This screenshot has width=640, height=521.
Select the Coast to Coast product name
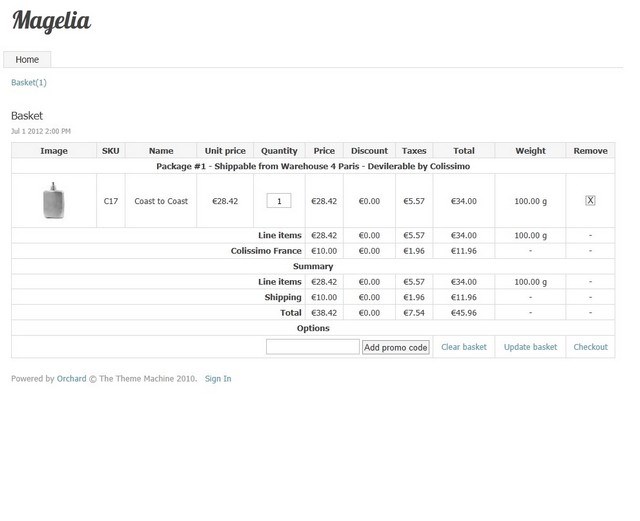(161, 201)
